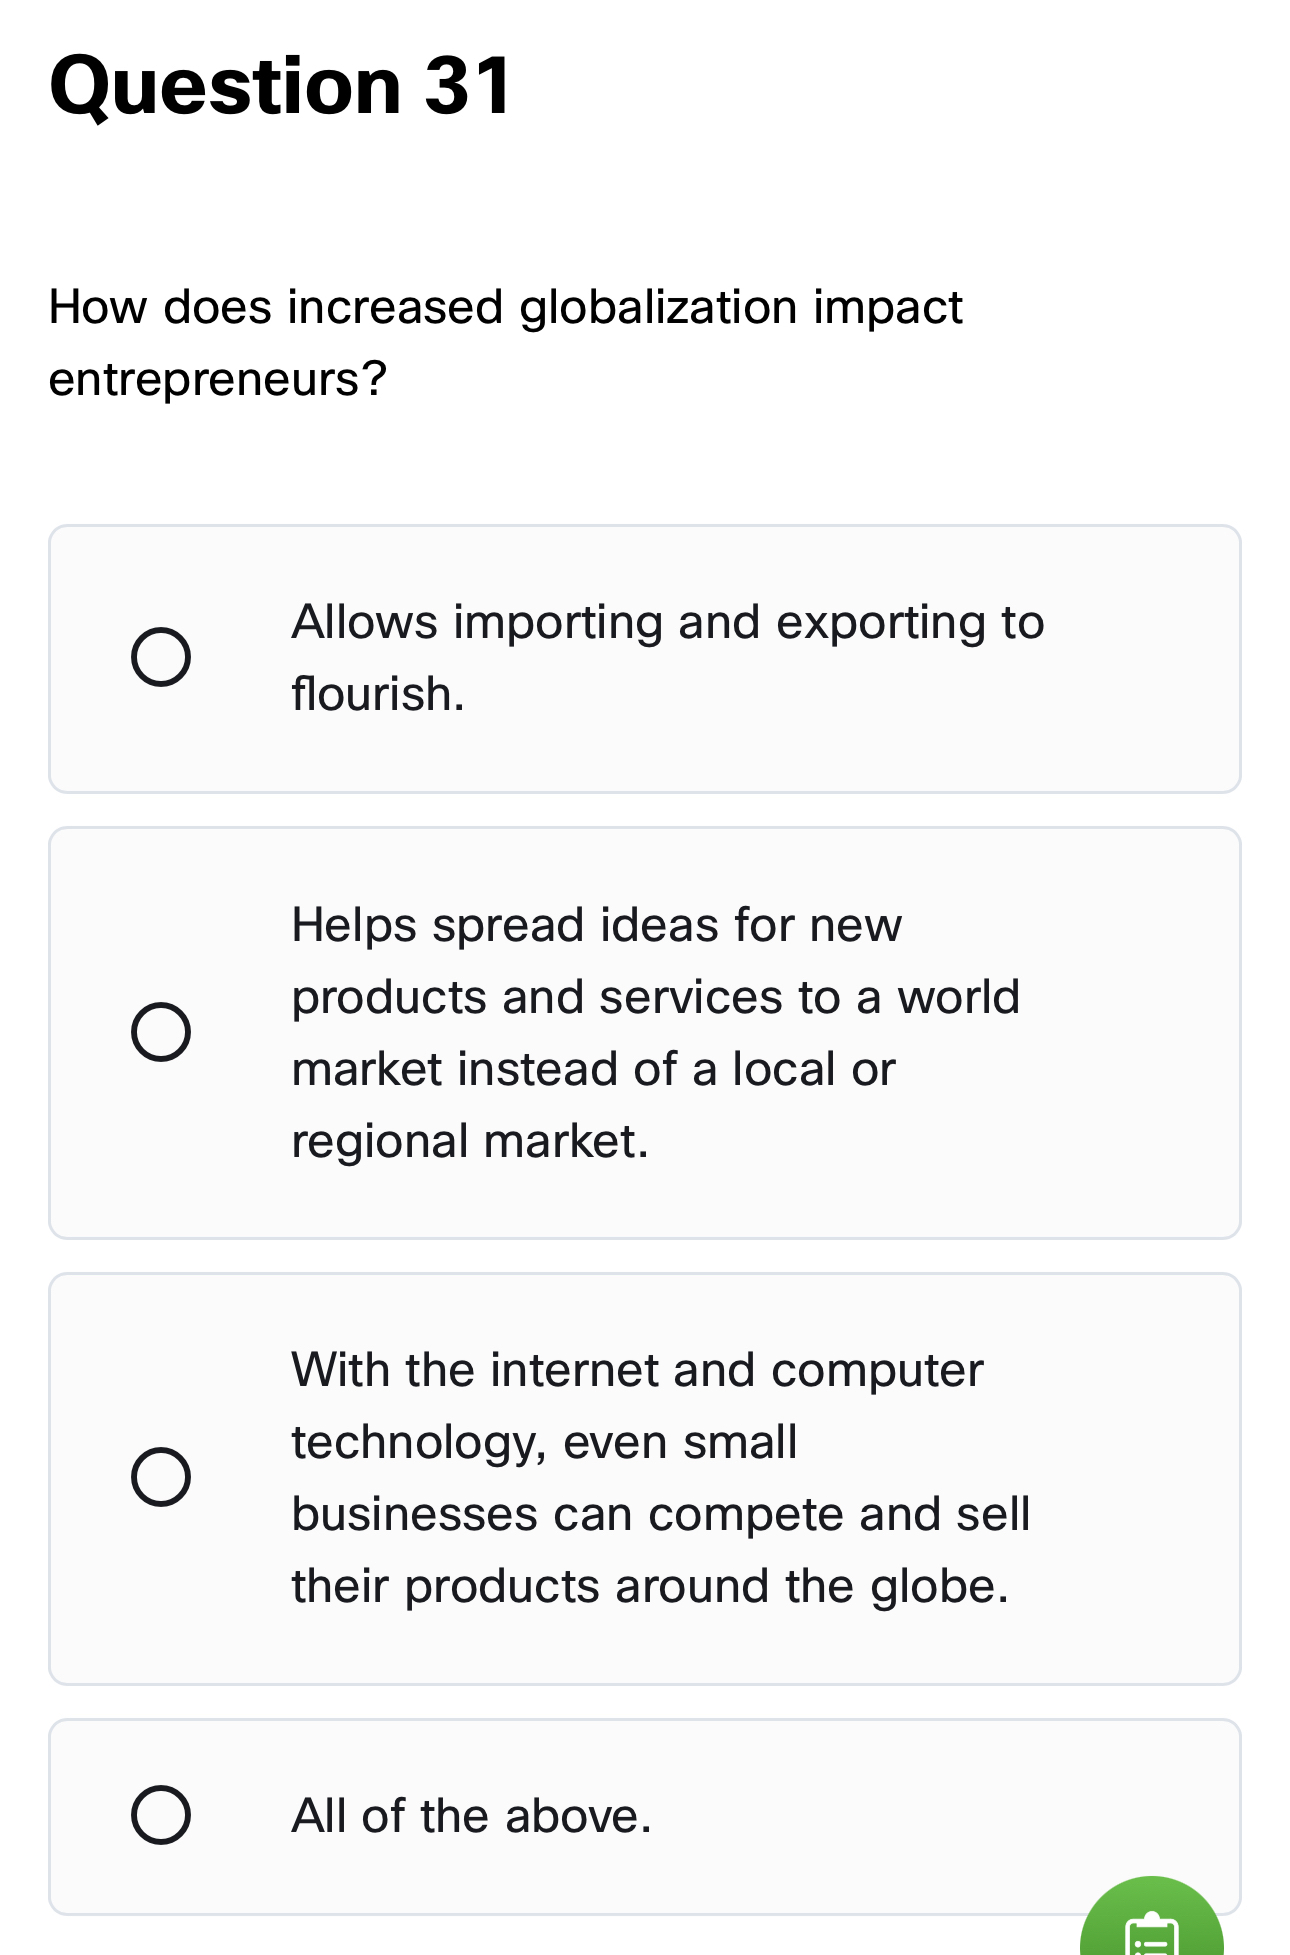
Task: Click the 'Allows importing and exporting to' text
Action: [x=667, y=622]
